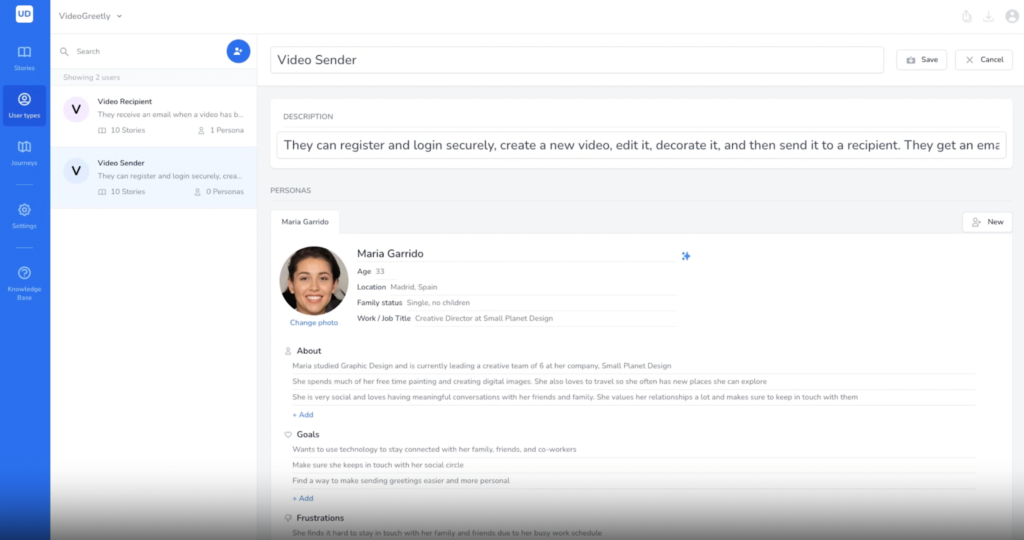Click the search magnifier icon

(64, 52)
